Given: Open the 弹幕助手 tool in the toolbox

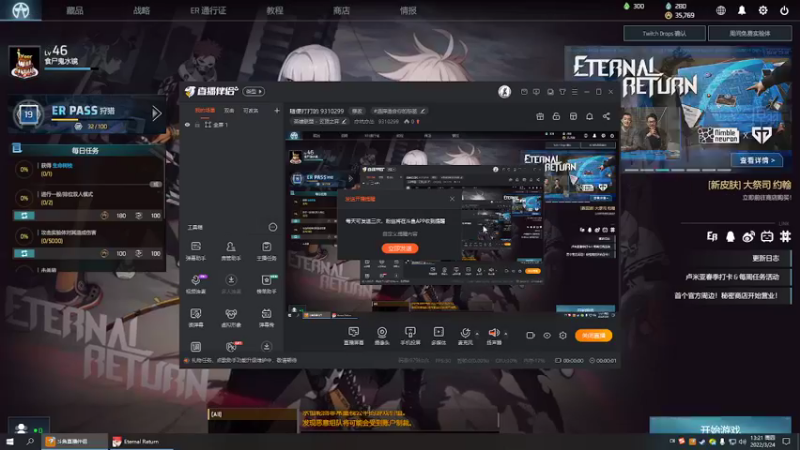Looking at the screenshot, I should 195,251.
